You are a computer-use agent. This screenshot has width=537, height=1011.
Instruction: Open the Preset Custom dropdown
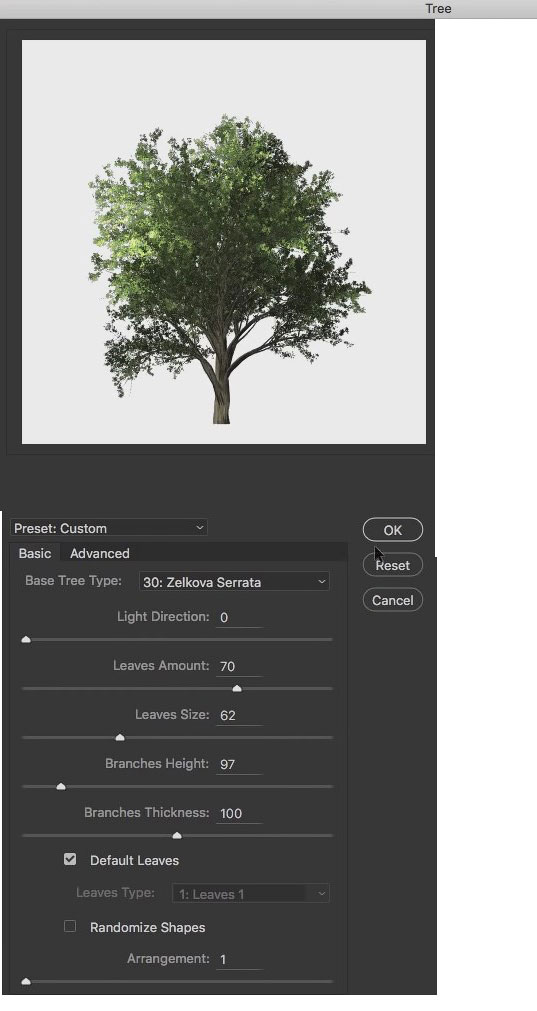coord(109,528)
